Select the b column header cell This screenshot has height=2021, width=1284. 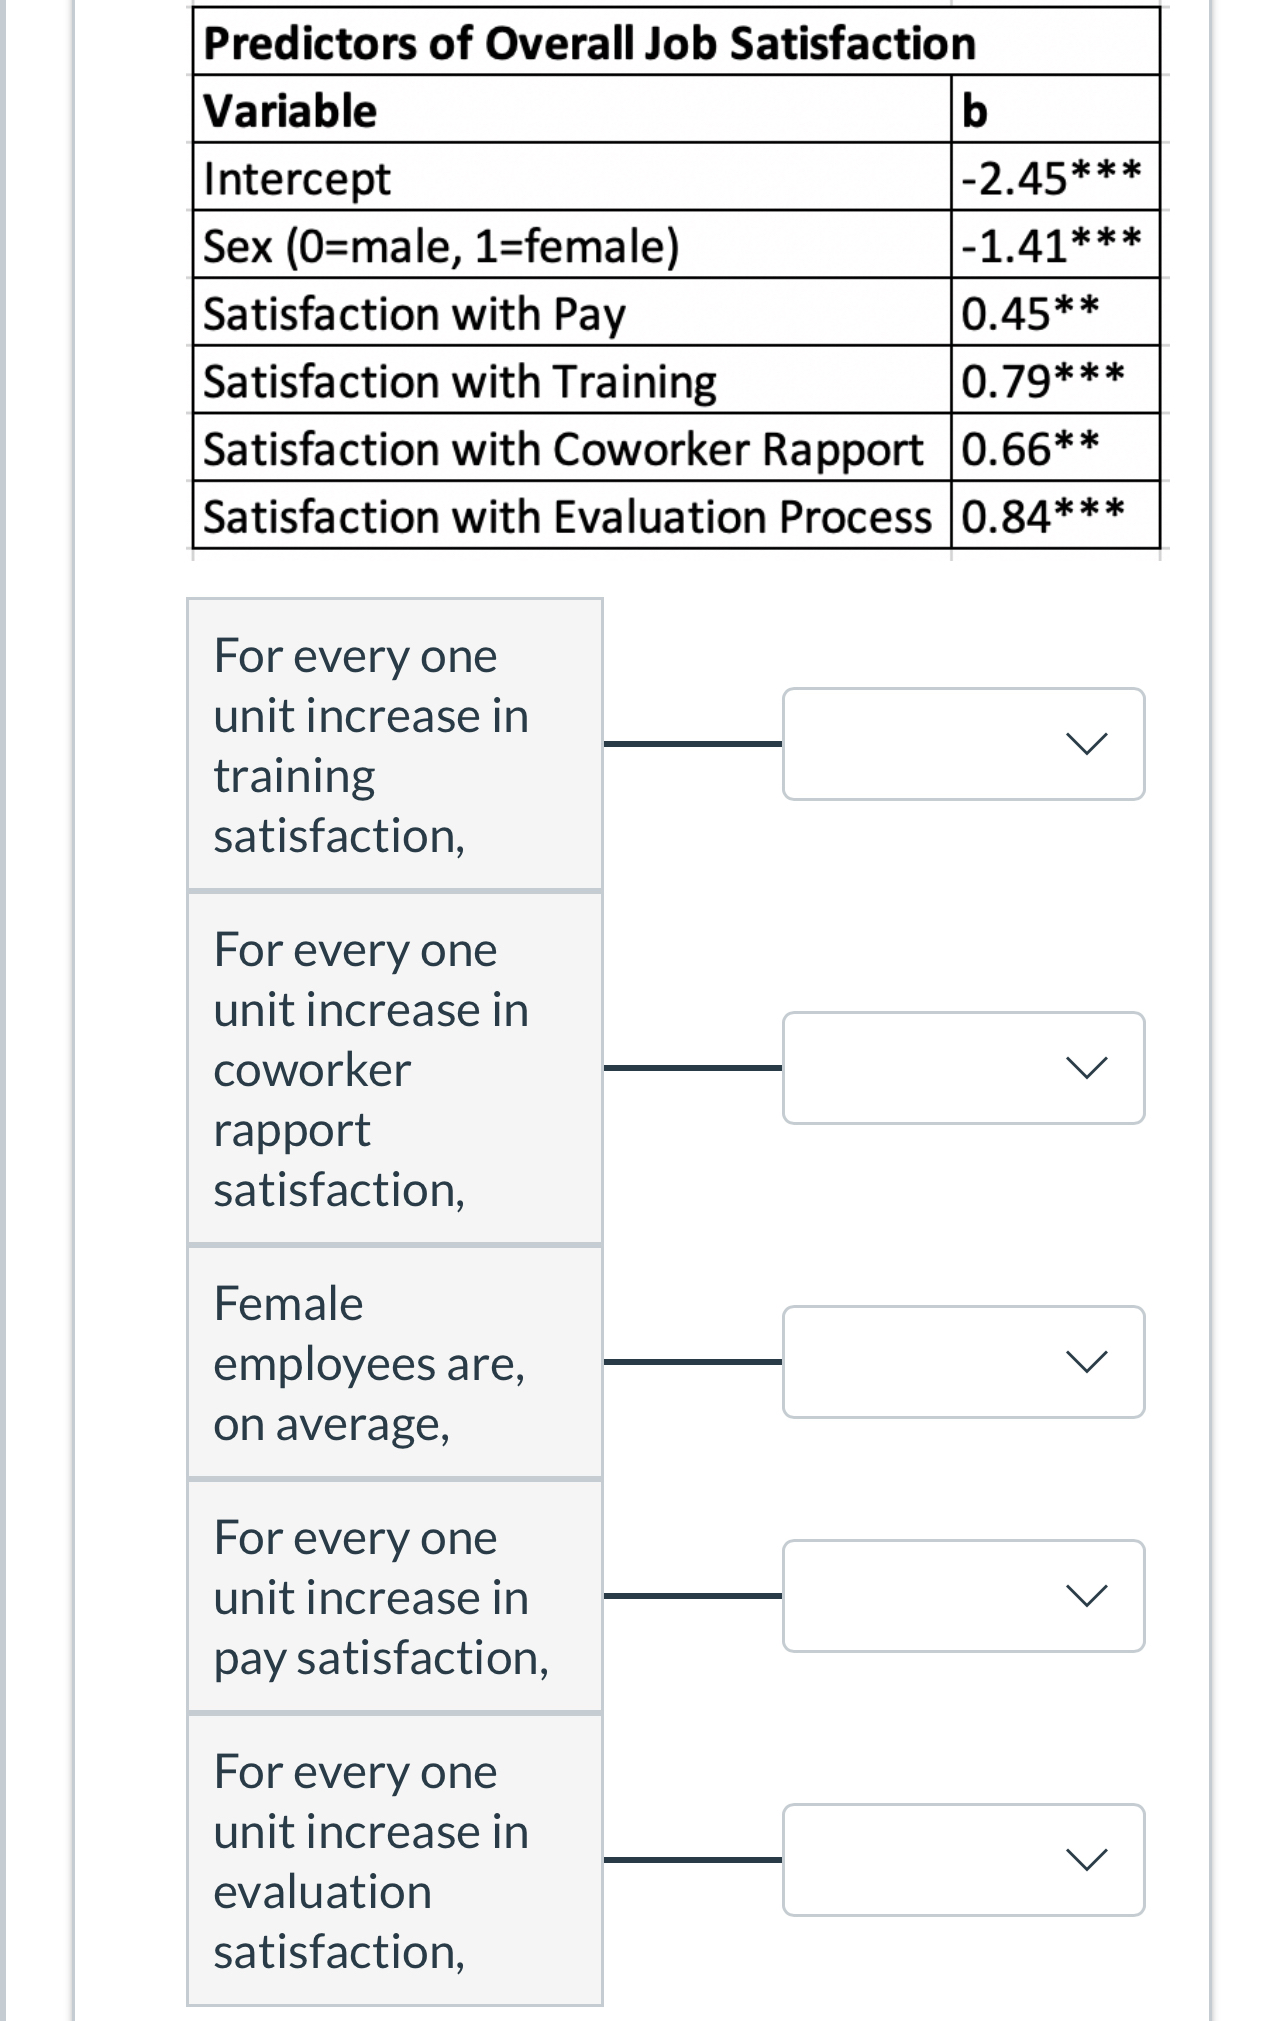tap(1055, 109)
